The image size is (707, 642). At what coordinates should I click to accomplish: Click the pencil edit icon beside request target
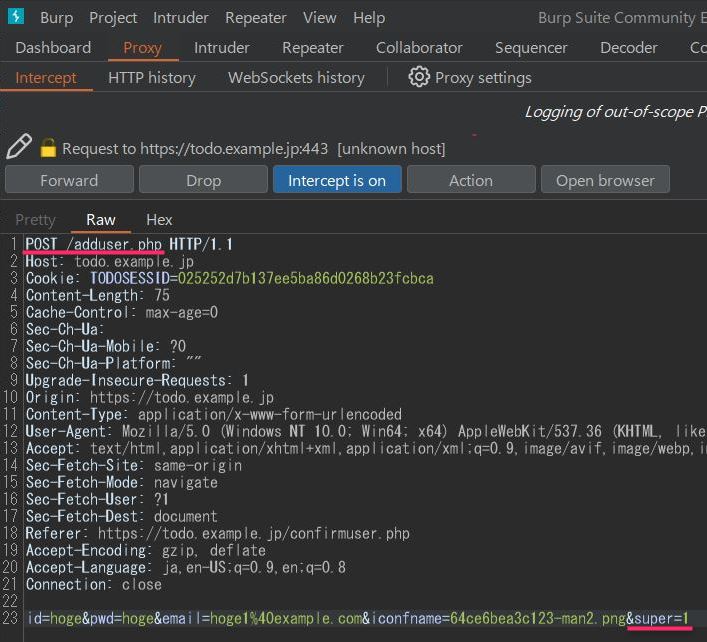(x=18, y=147)
